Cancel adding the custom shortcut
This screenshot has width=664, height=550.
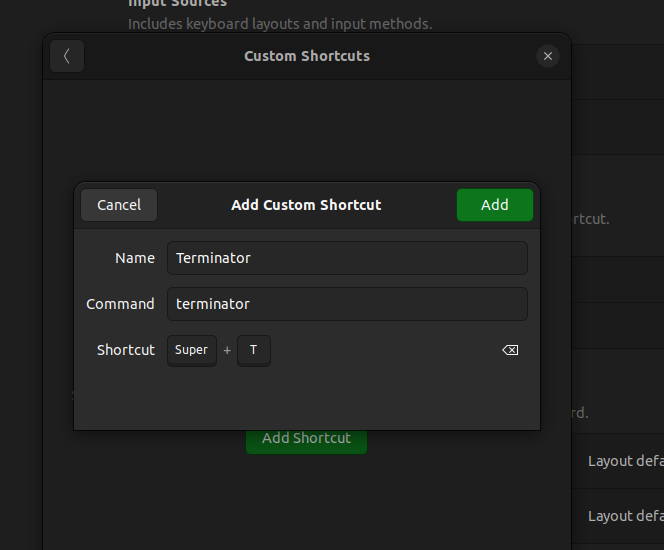(119, 205)
